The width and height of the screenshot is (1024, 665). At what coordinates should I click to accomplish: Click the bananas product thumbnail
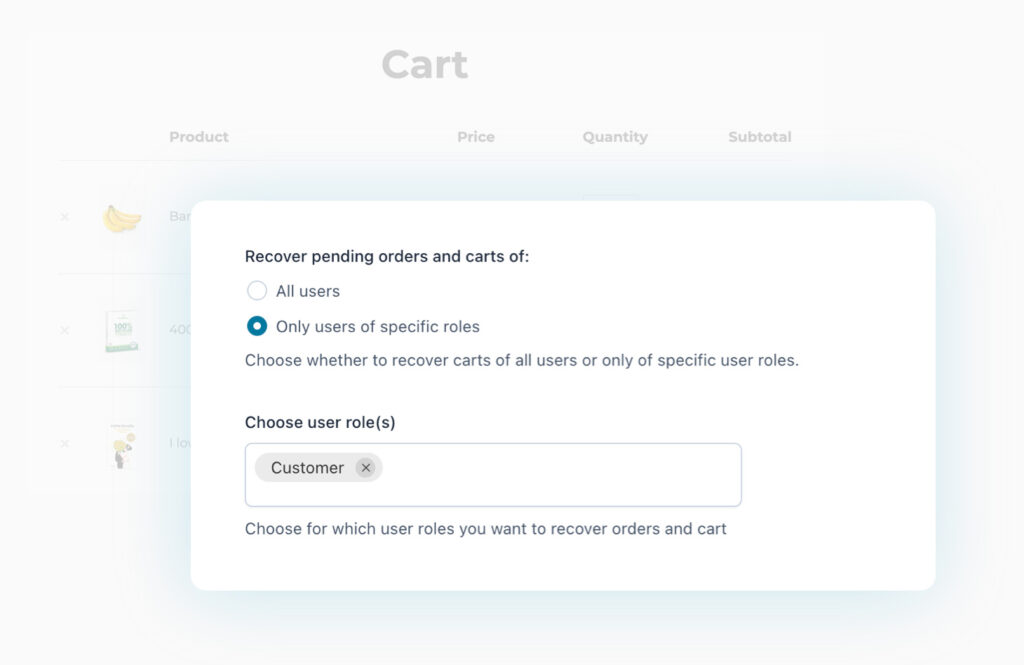pos(121,216)
